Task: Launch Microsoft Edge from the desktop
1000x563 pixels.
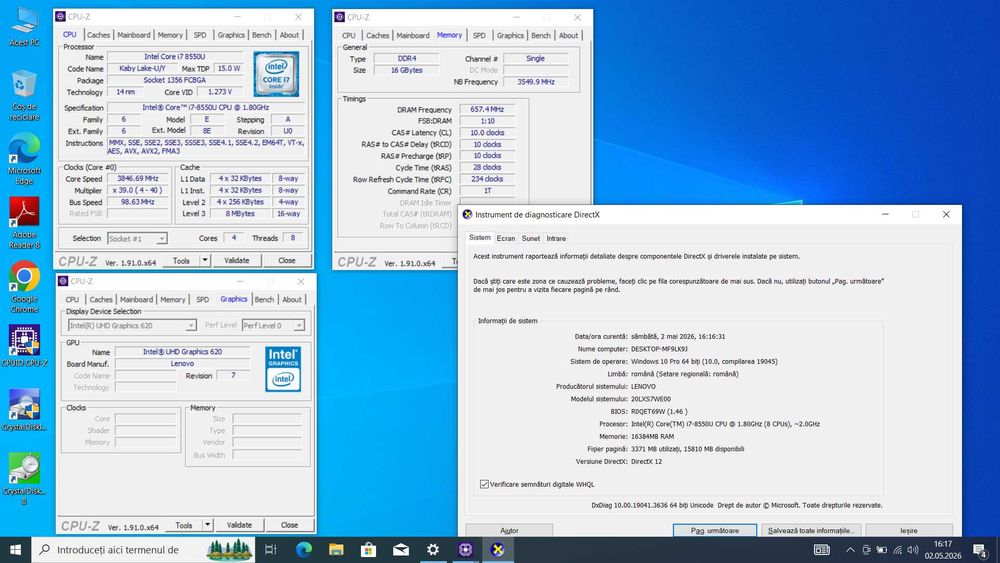Action: [x=24, y=159]
